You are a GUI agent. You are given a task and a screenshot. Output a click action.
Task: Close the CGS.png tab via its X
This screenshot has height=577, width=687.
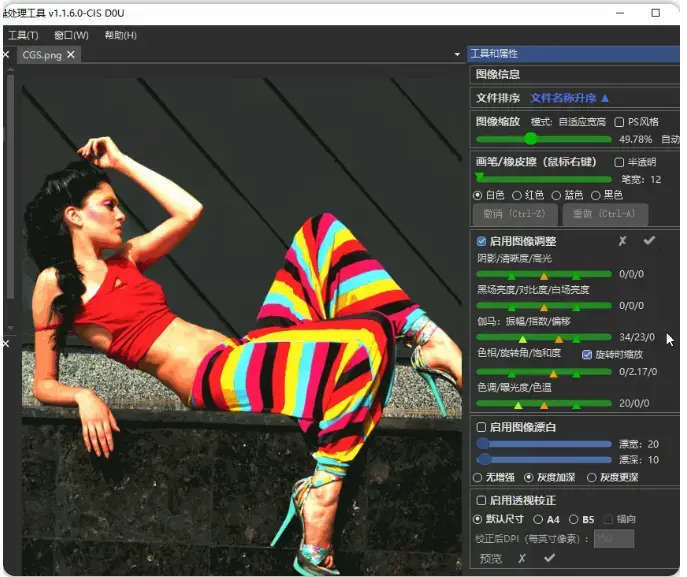(71, 55)
